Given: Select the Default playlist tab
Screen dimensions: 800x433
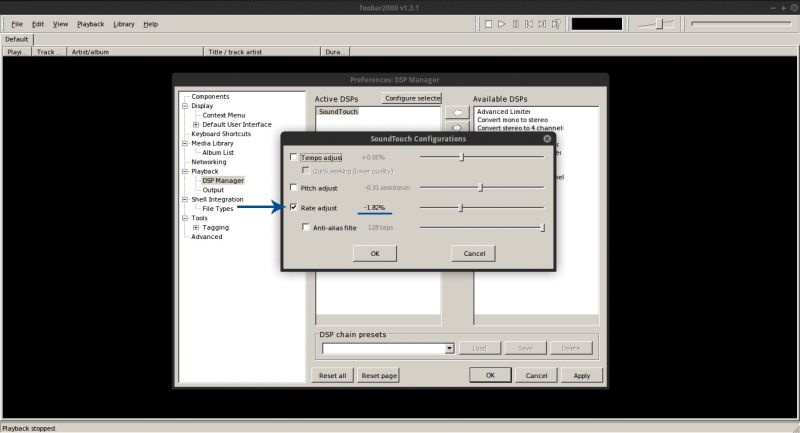Looking at the screenshot, I should click(17, 39).
